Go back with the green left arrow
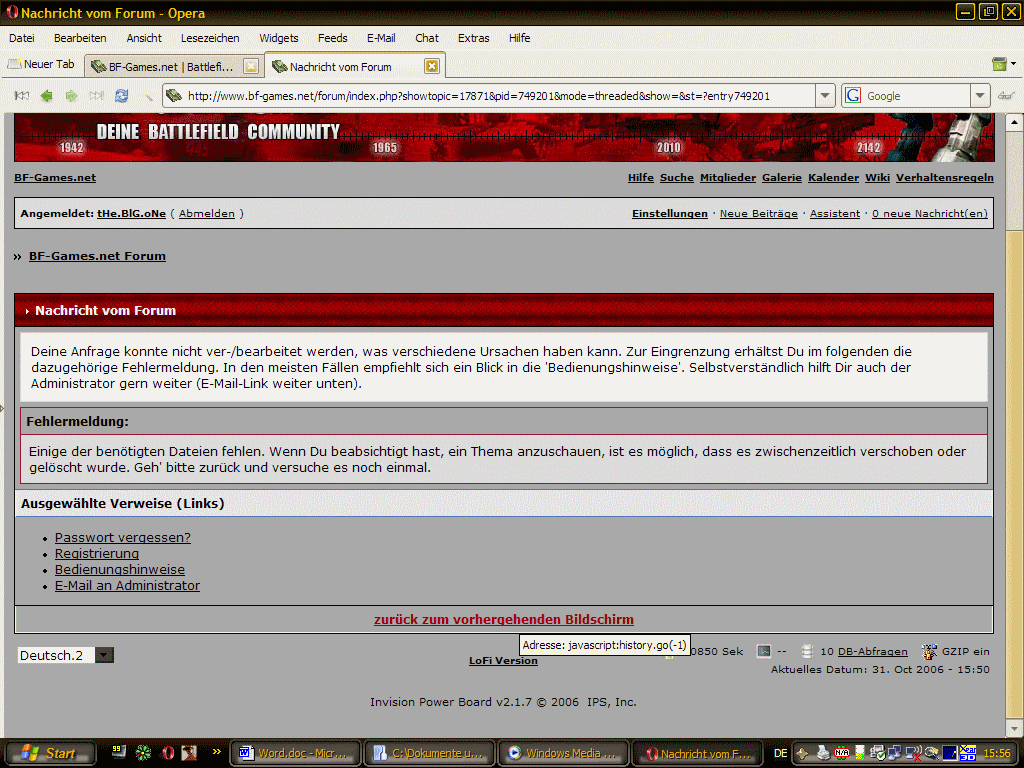 click(46, 96)
